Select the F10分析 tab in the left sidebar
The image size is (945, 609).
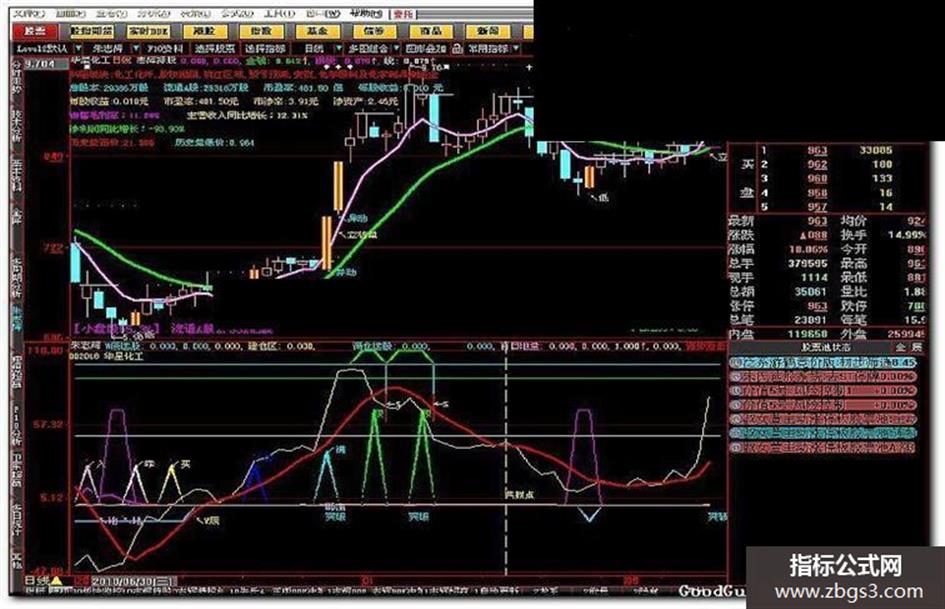point(17,425)
